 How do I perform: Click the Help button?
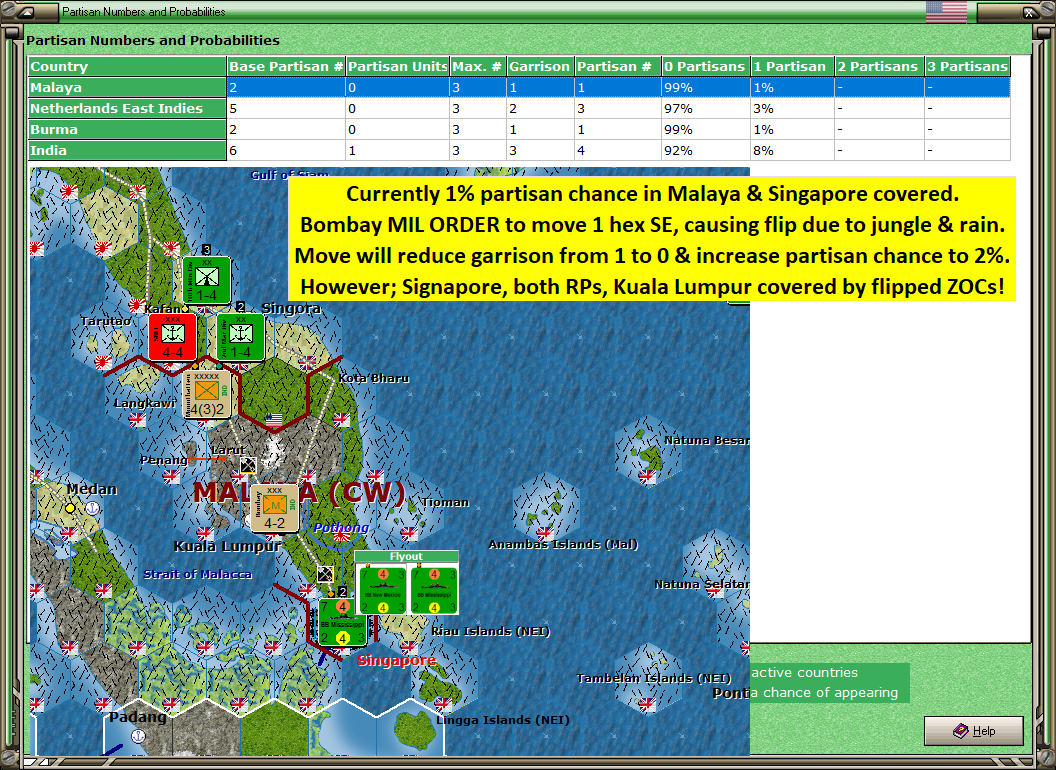click(x=973, y=730)
